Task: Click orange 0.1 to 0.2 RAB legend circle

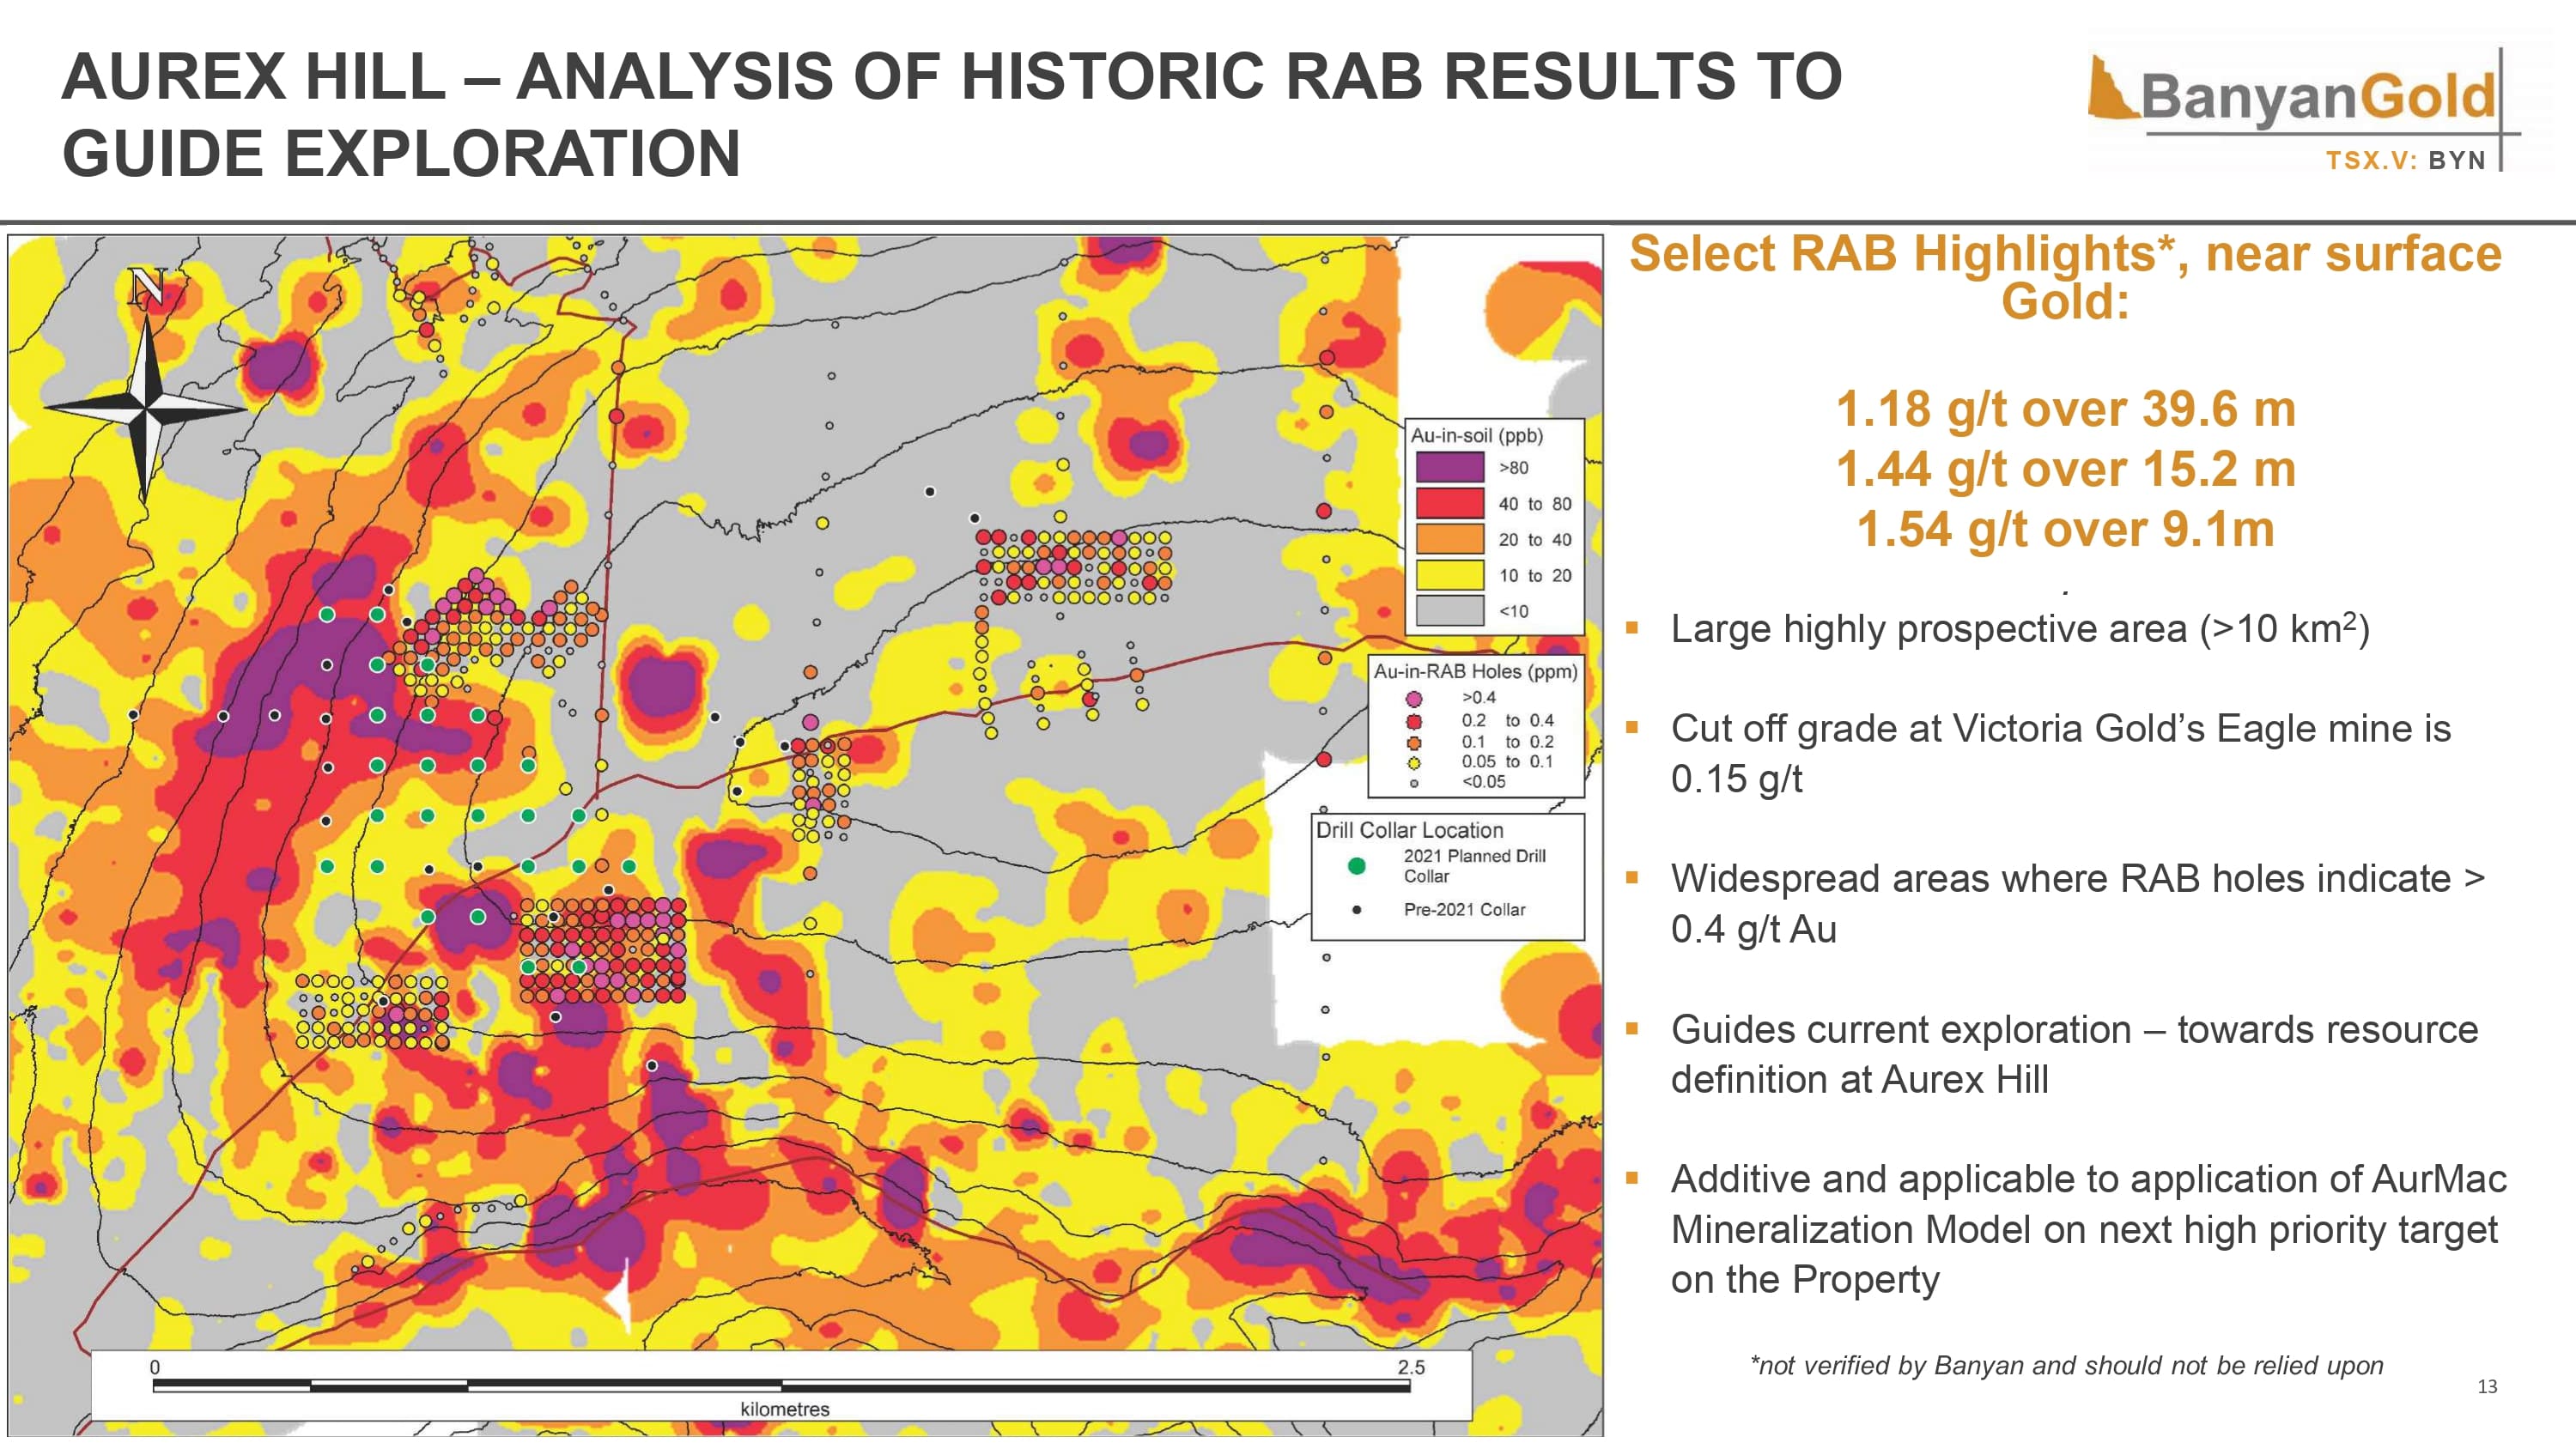Action: point(1414,743)
